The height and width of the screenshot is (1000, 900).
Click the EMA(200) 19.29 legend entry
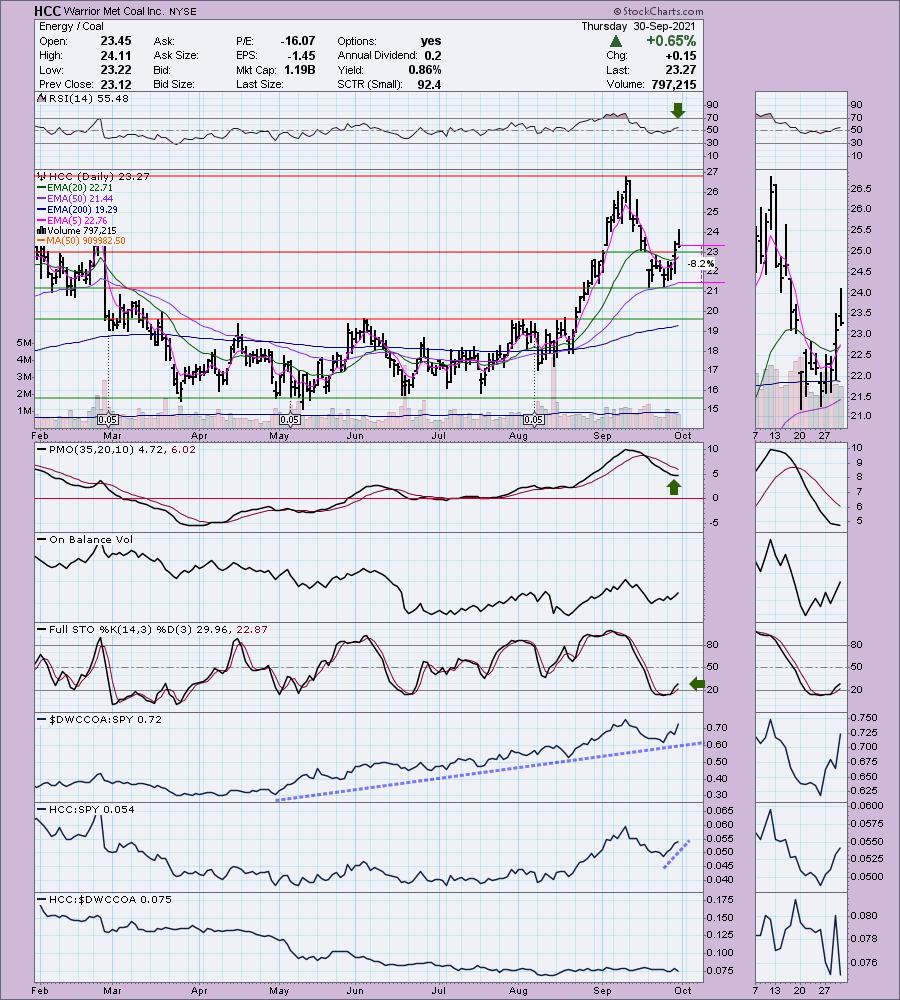pos(78,209)
